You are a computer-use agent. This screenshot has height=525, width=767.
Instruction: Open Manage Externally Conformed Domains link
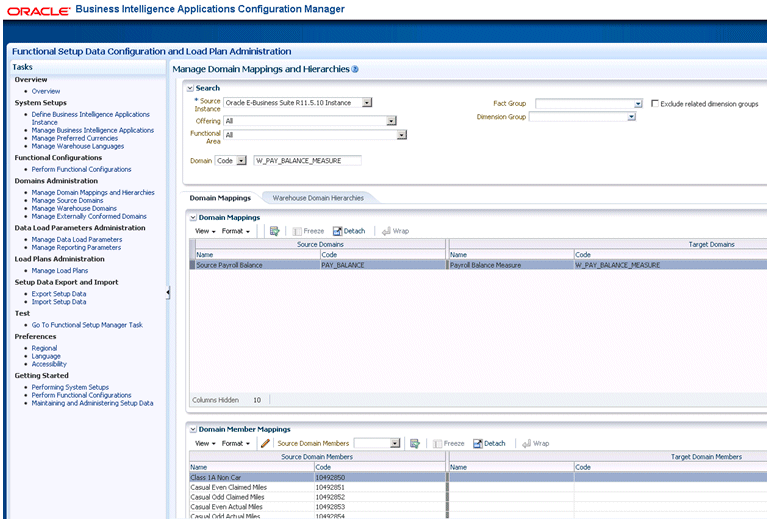(89, 216)
